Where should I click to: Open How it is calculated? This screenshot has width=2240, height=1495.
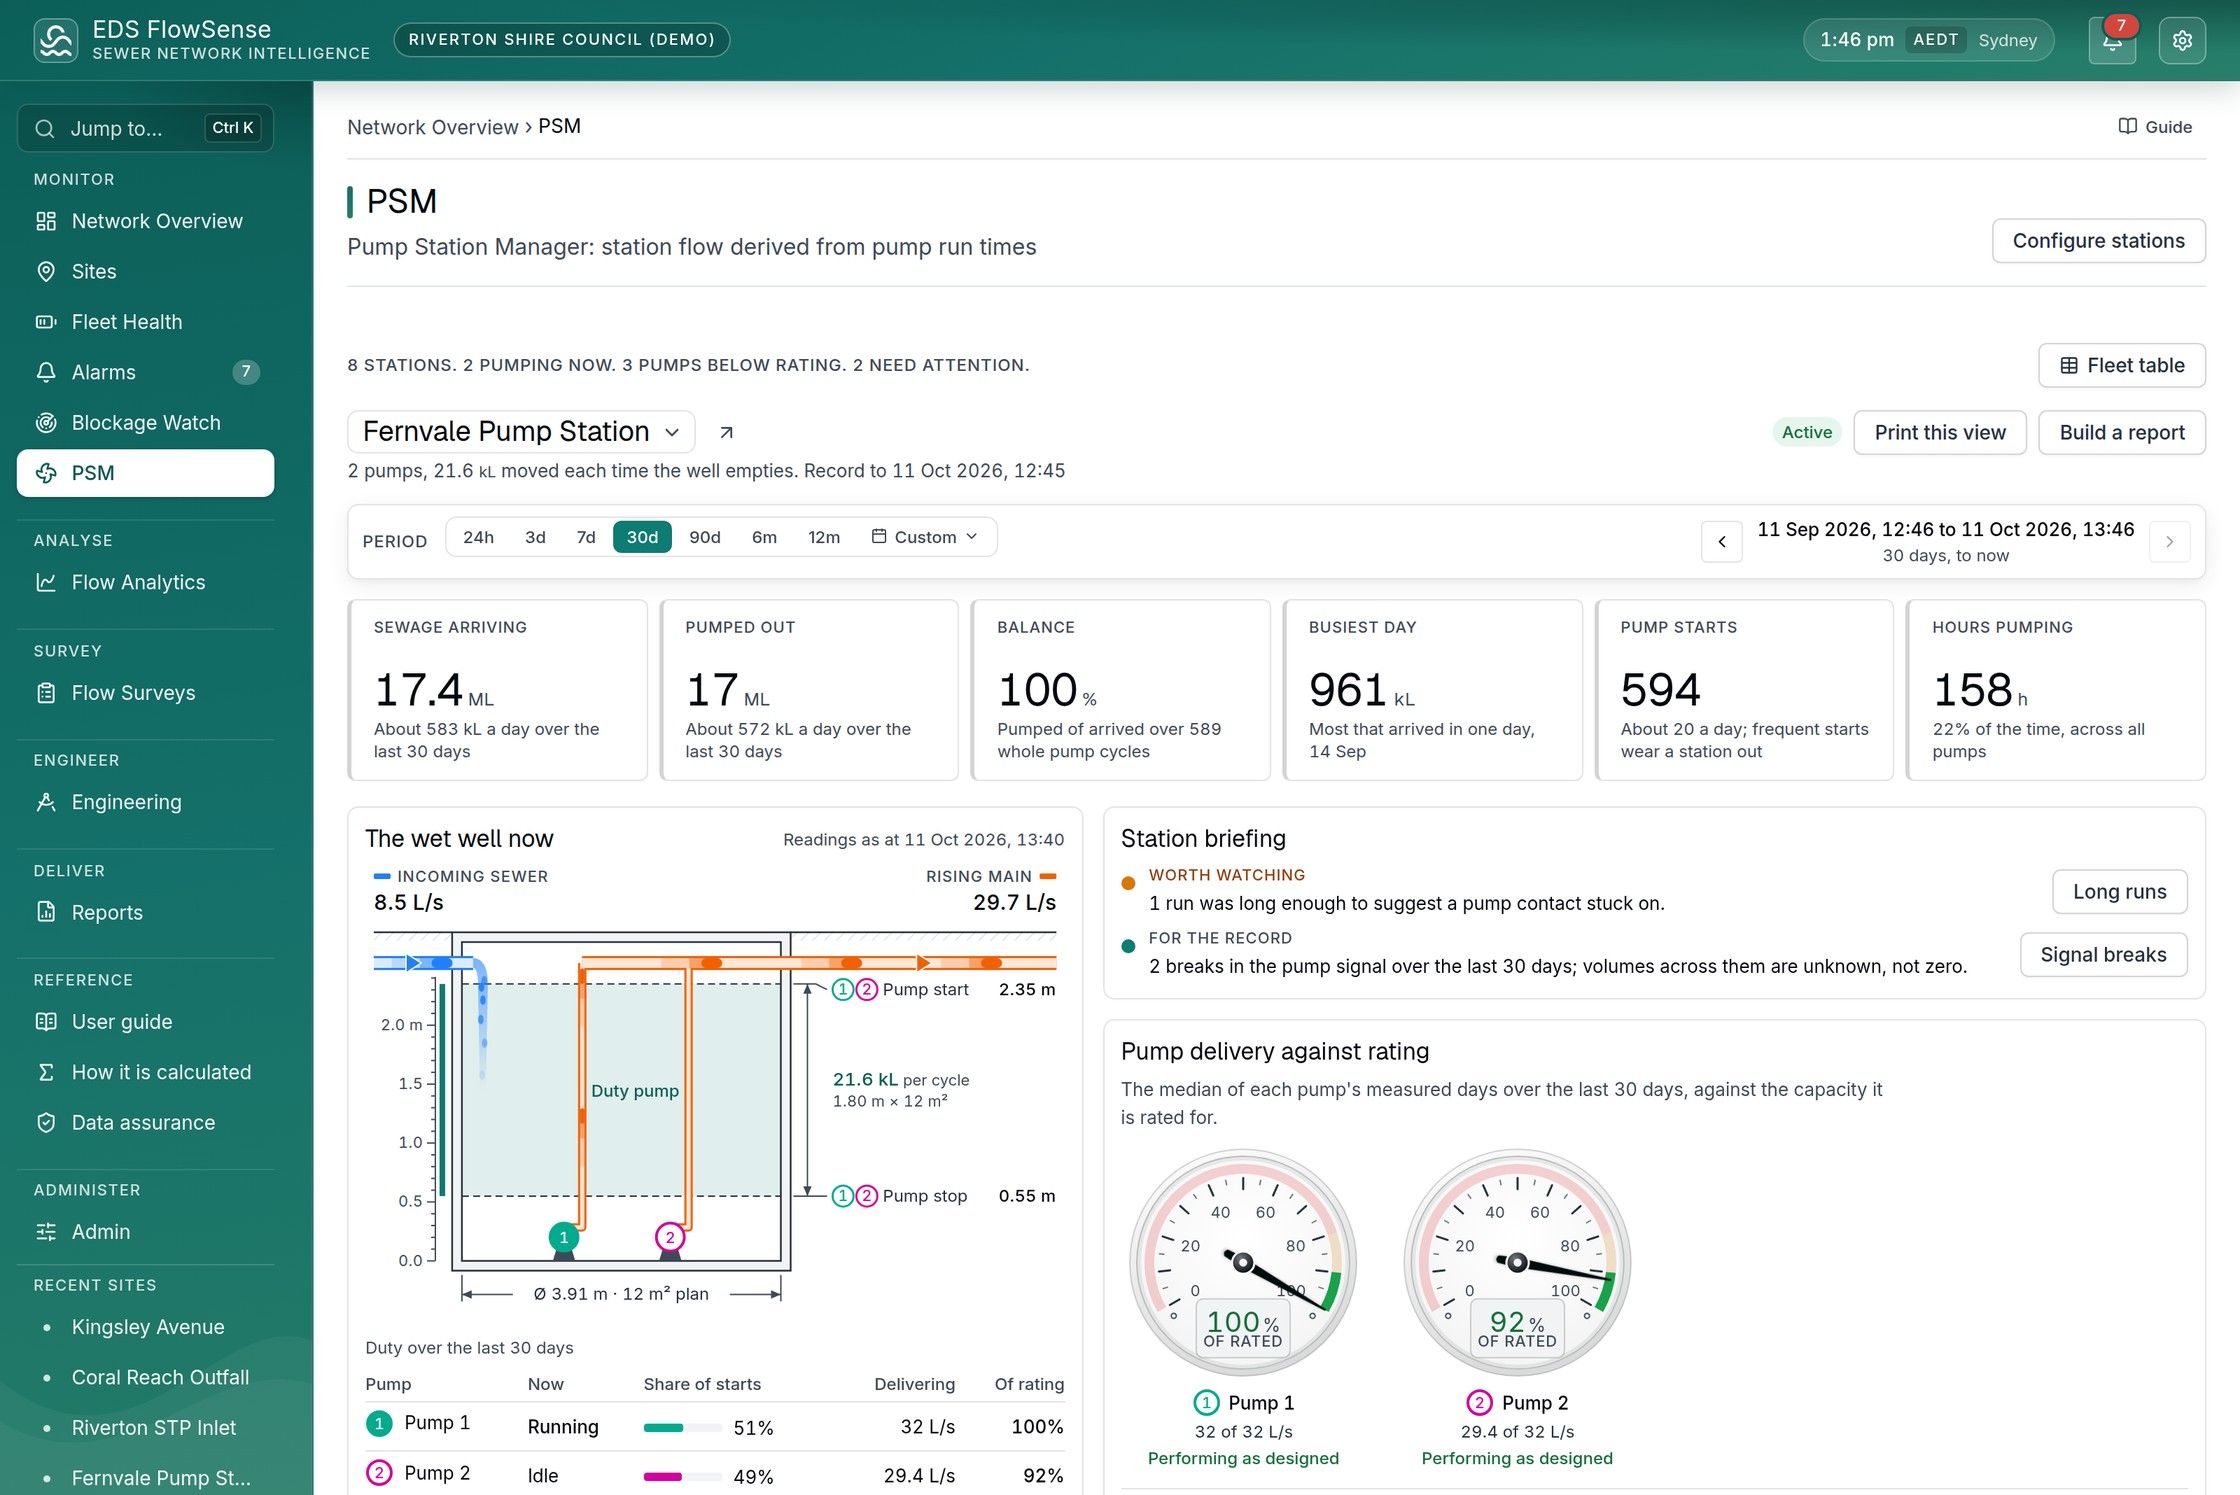[145, 1072]
